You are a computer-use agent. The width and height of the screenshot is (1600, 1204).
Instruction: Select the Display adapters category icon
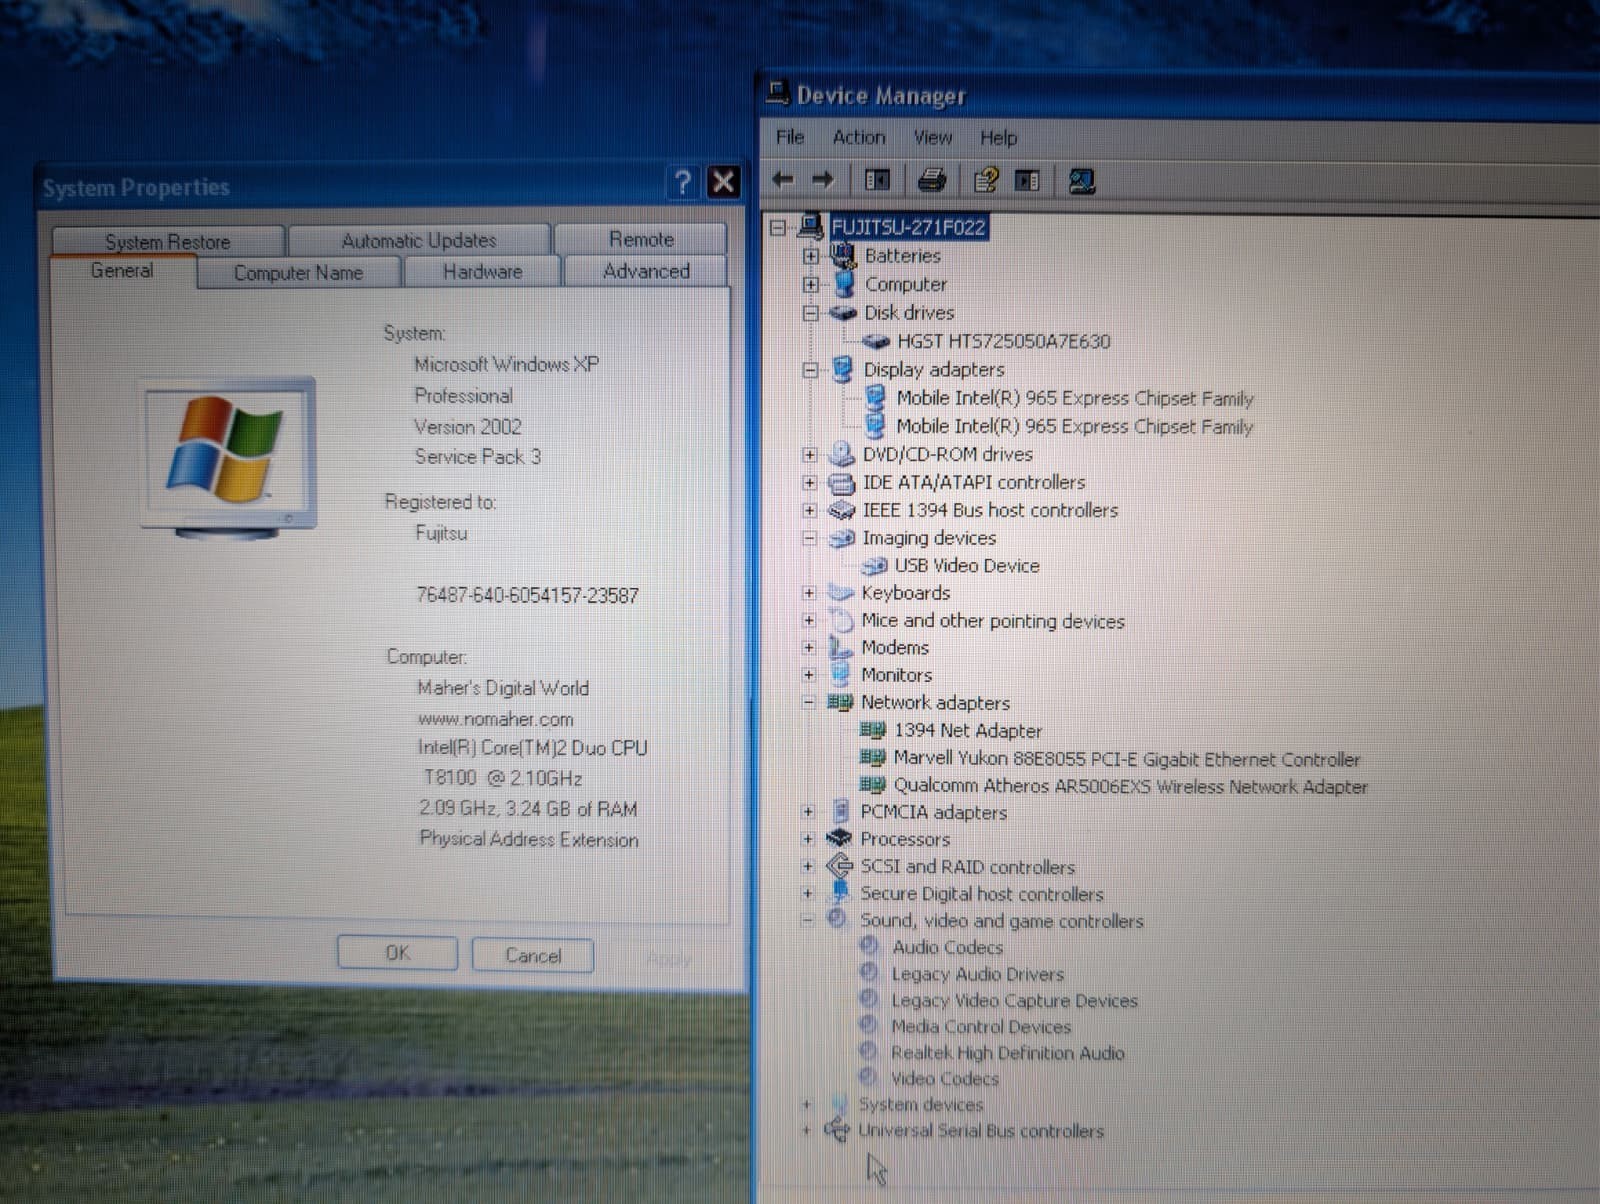pyautogui.click(x=842, y=369)
